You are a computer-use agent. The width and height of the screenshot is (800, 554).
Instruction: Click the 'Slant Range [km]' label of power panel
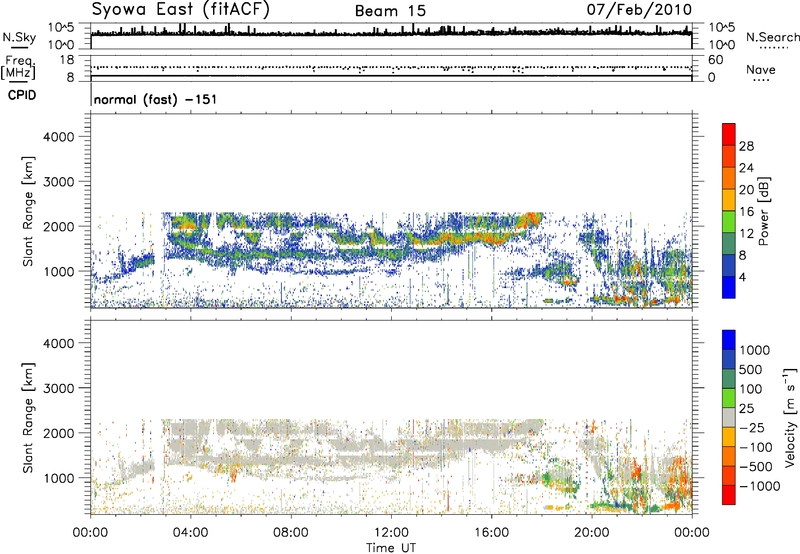[28, 211]
